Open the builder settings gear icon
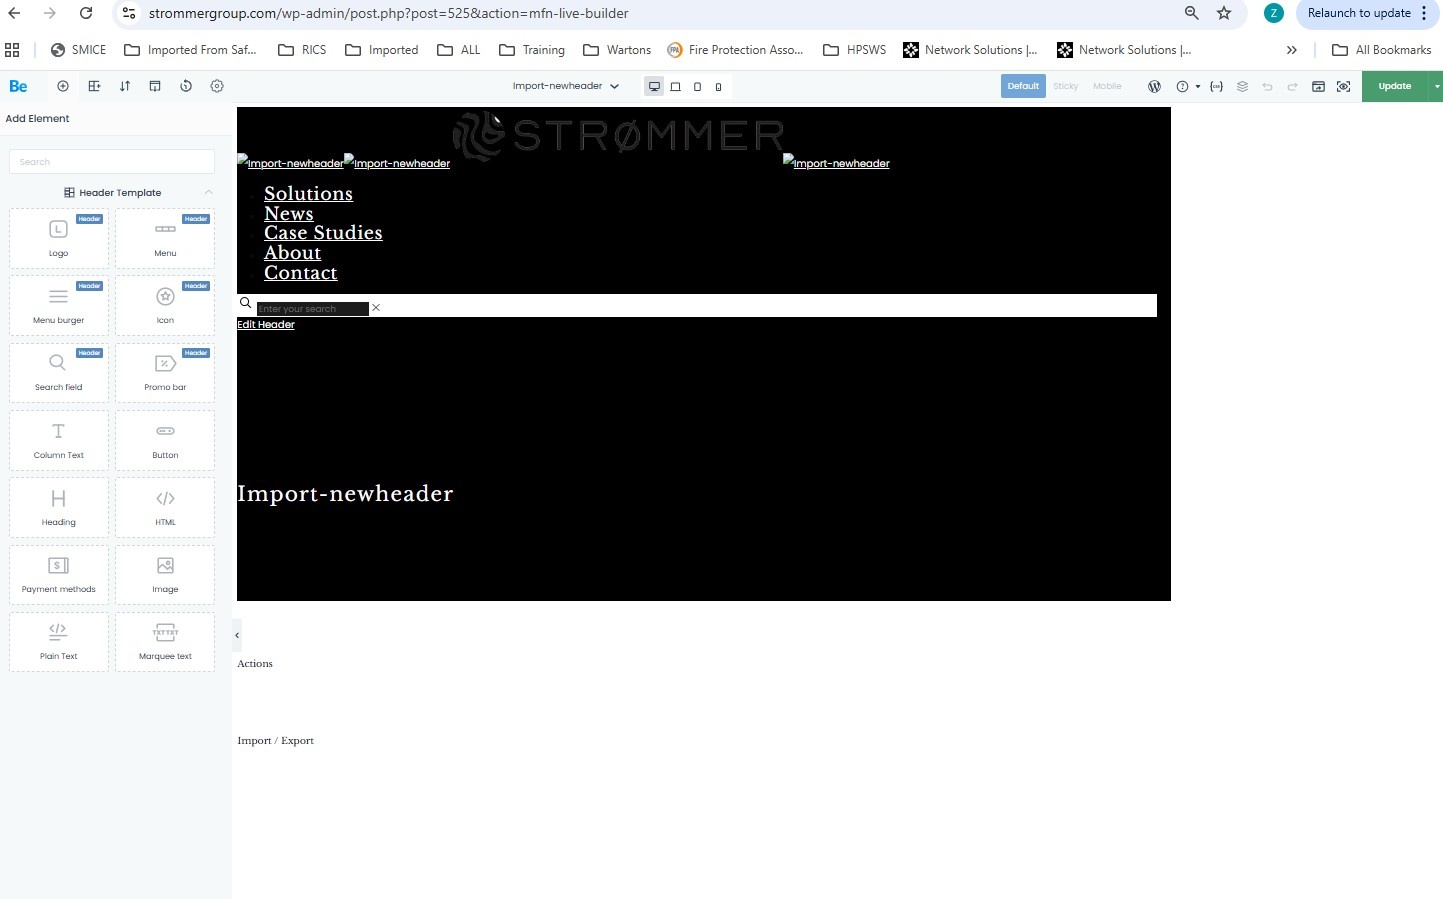 point(217,86)
